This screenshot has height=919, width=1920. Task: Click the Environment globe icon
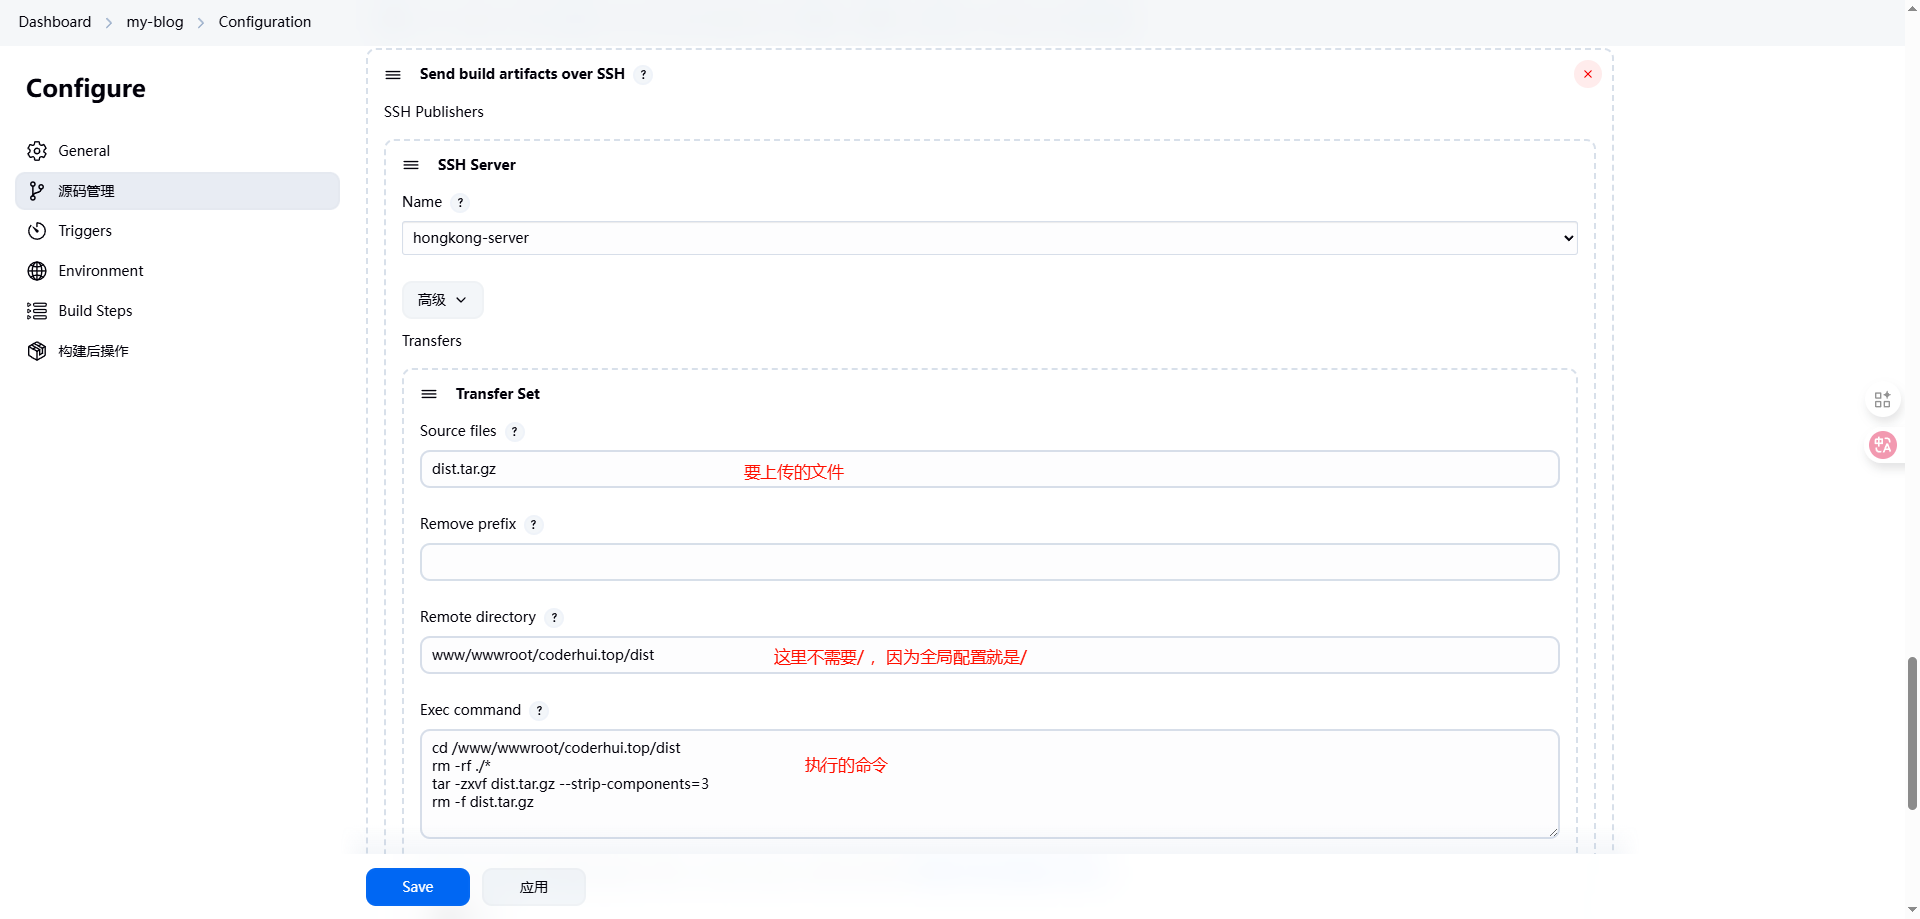click(37, 271)
